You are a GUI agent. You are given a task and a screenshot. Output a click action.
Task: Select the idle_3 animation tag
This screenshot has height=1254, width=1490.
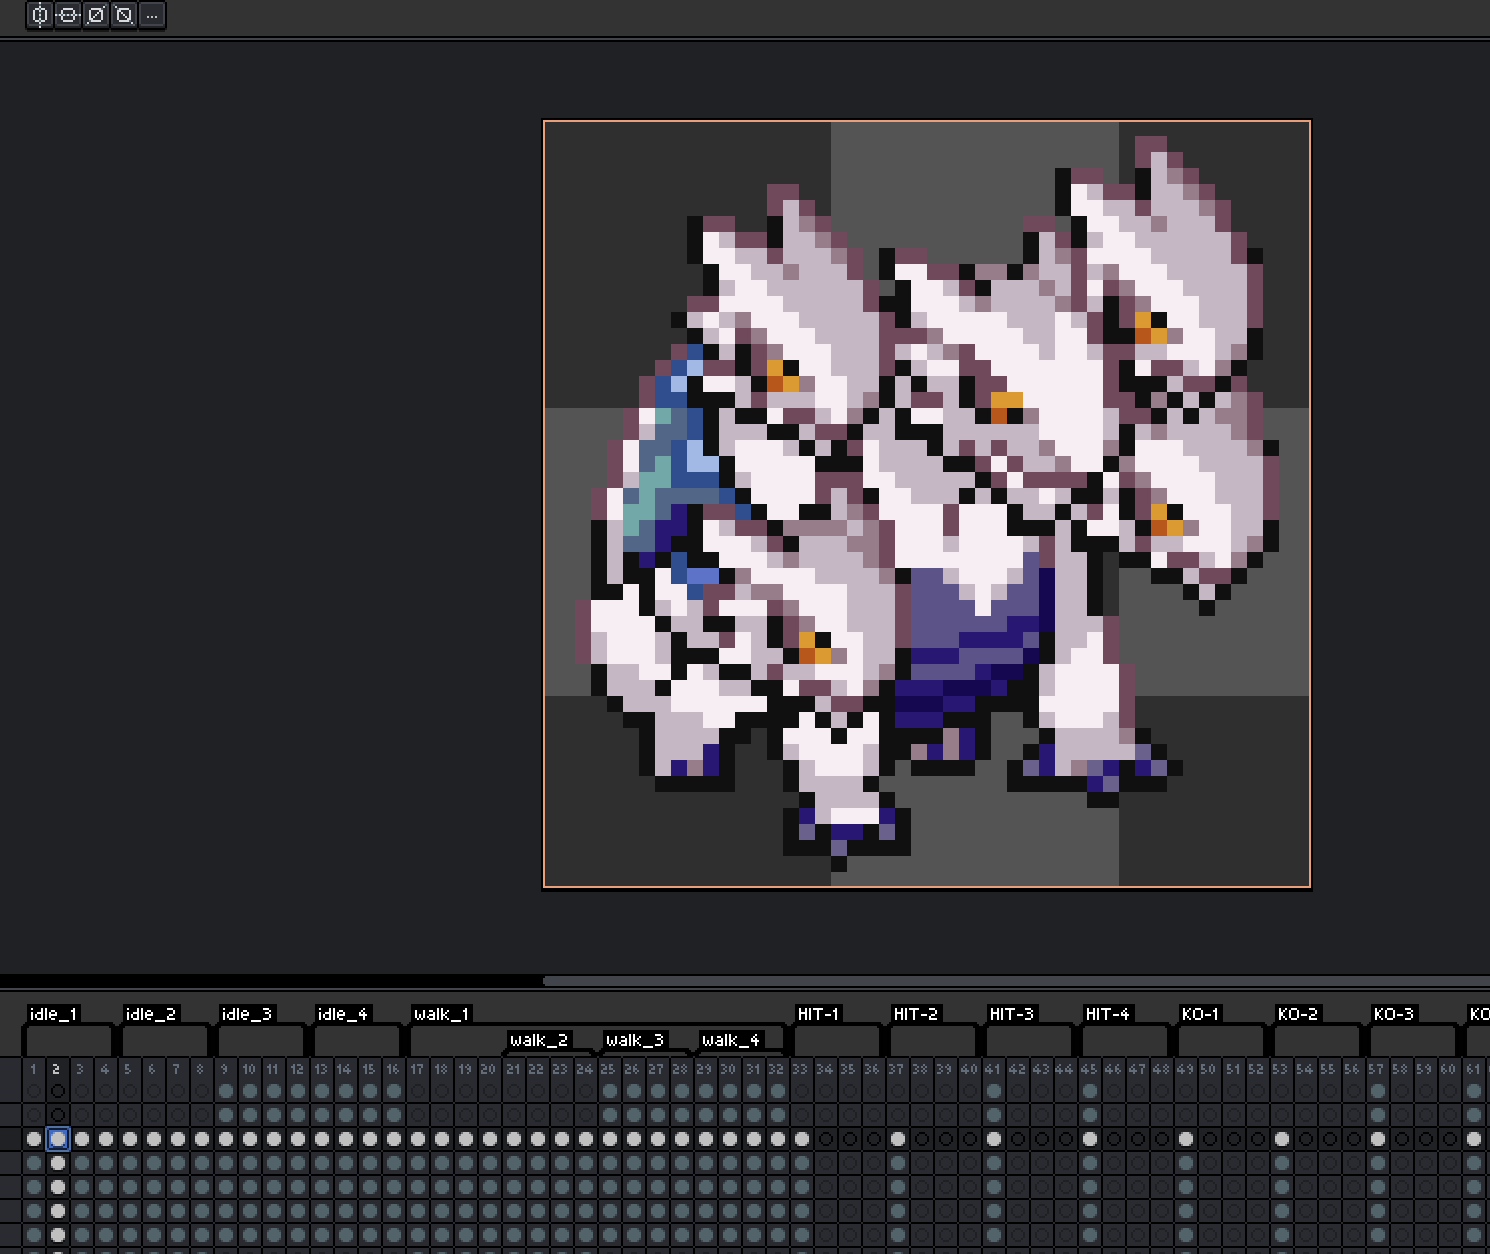coord(246,1014)
